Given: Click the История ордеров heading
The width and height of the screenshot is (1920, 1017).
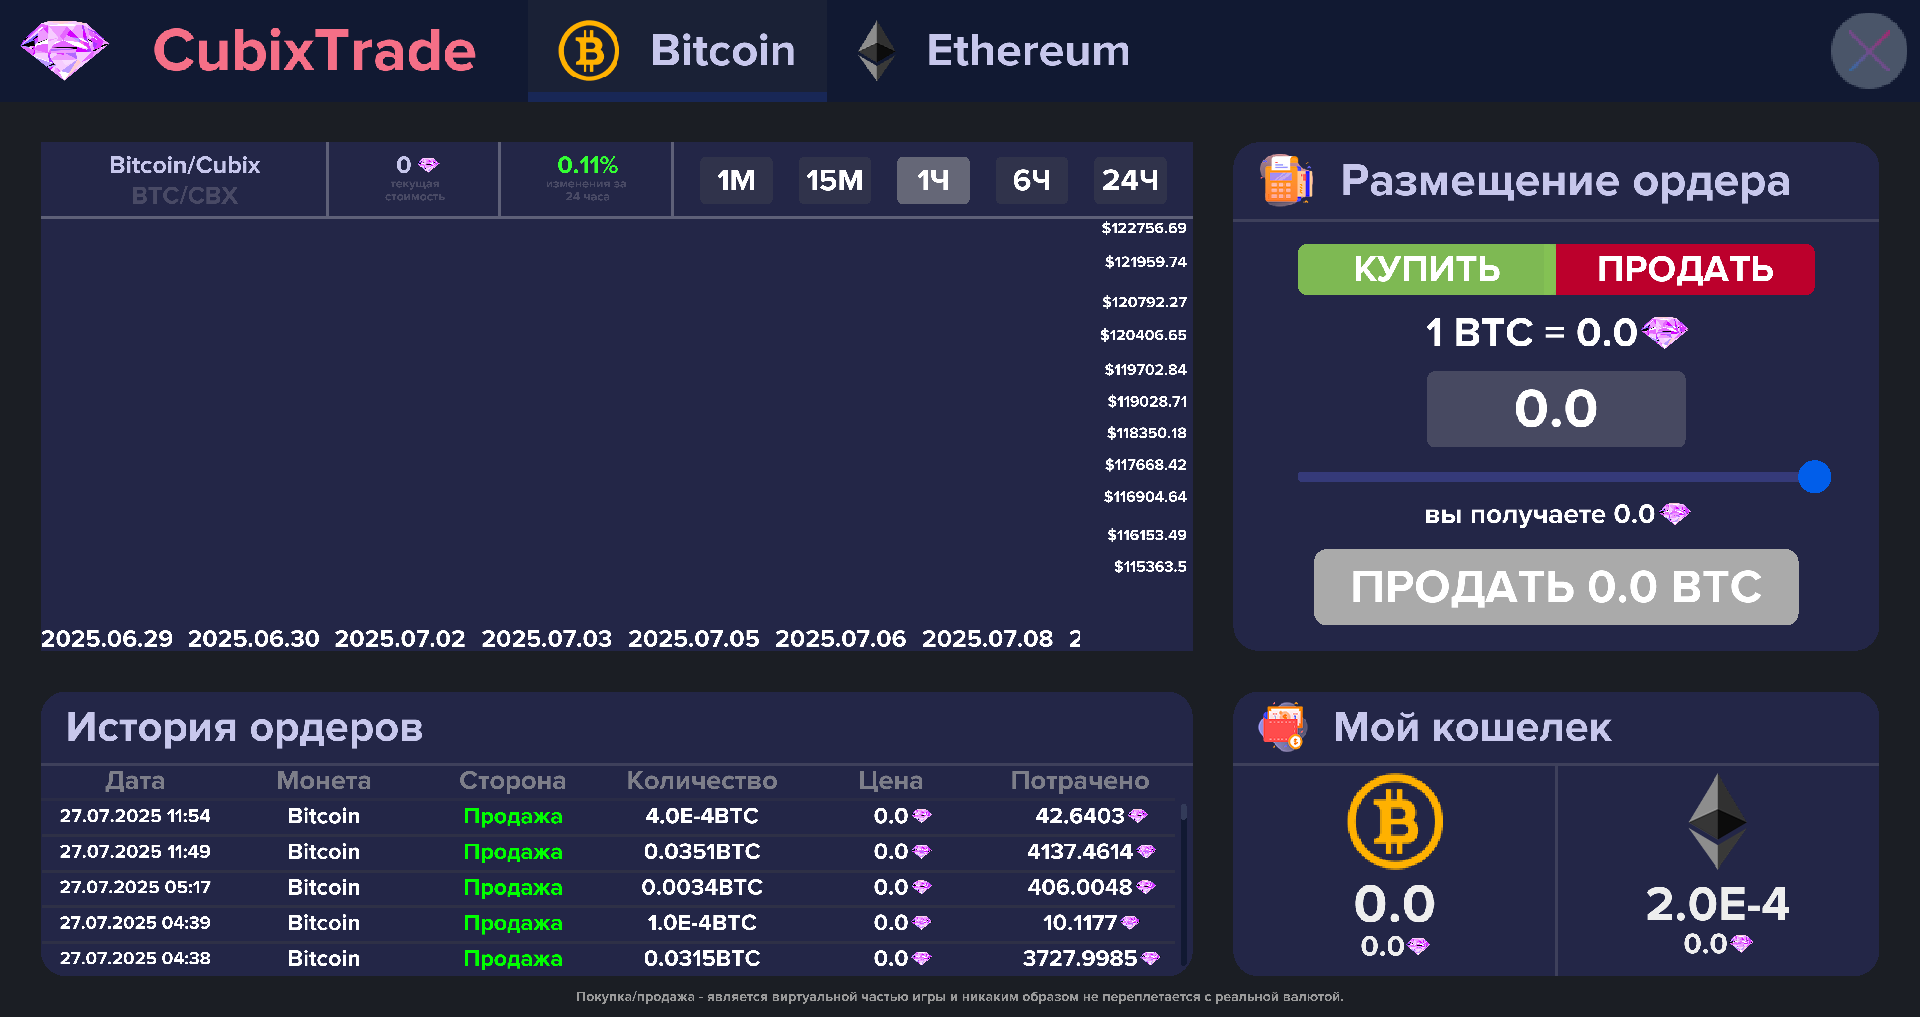Looking at the screenshot, I should (245, 727).
